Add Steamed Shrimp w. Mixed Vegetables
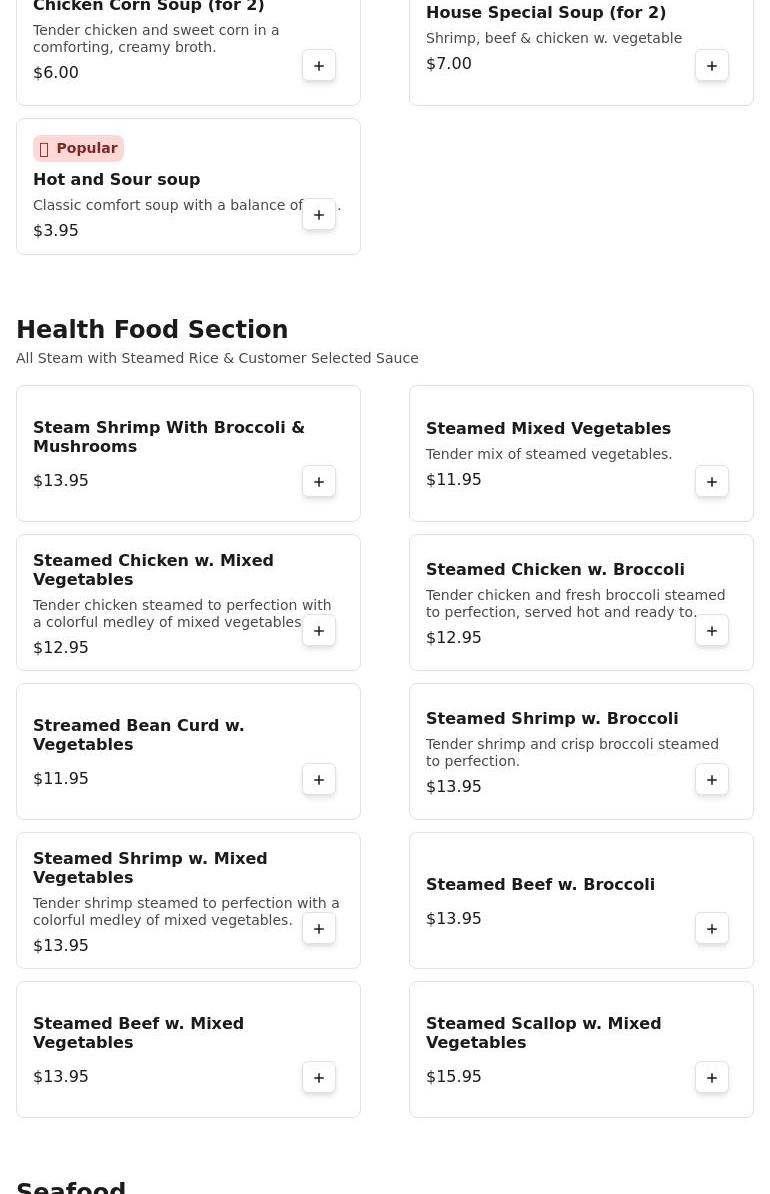 click(x=319, y=929)
